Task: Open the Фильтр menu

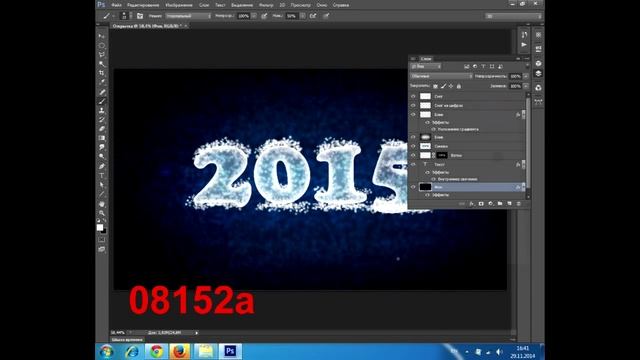Action: [x=266, y=5]
